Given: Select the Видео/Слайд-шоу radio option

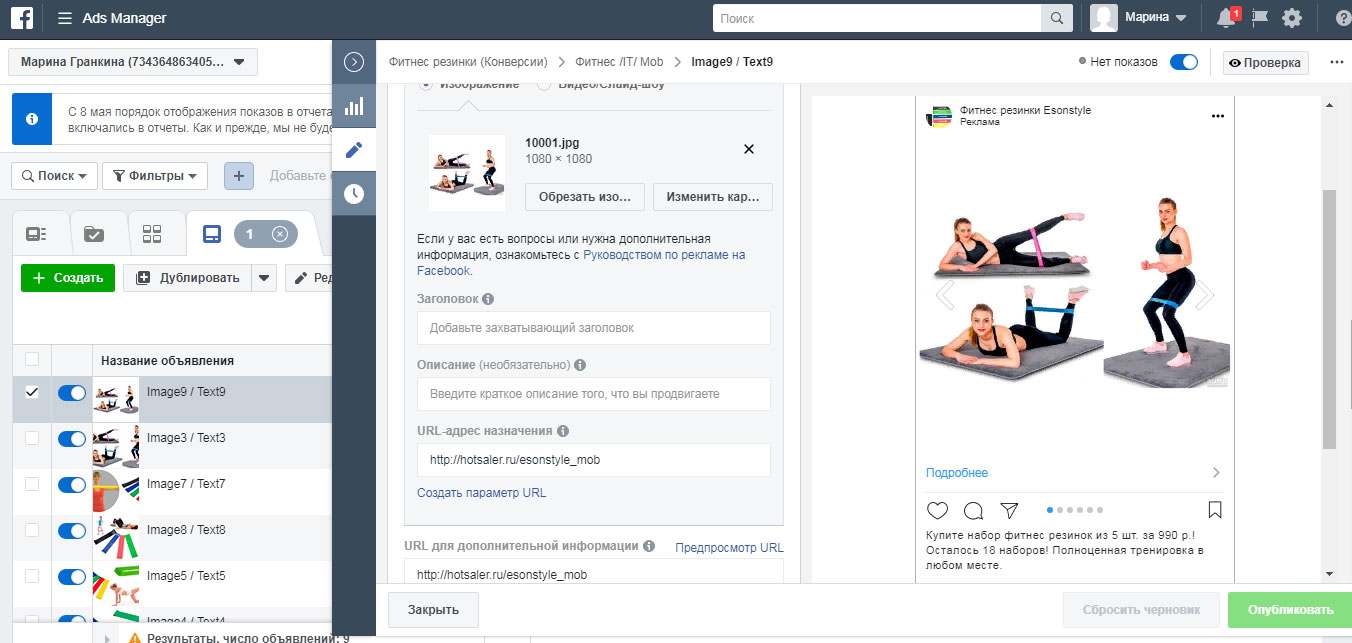Looking at the screenshot, I should 545,85.
